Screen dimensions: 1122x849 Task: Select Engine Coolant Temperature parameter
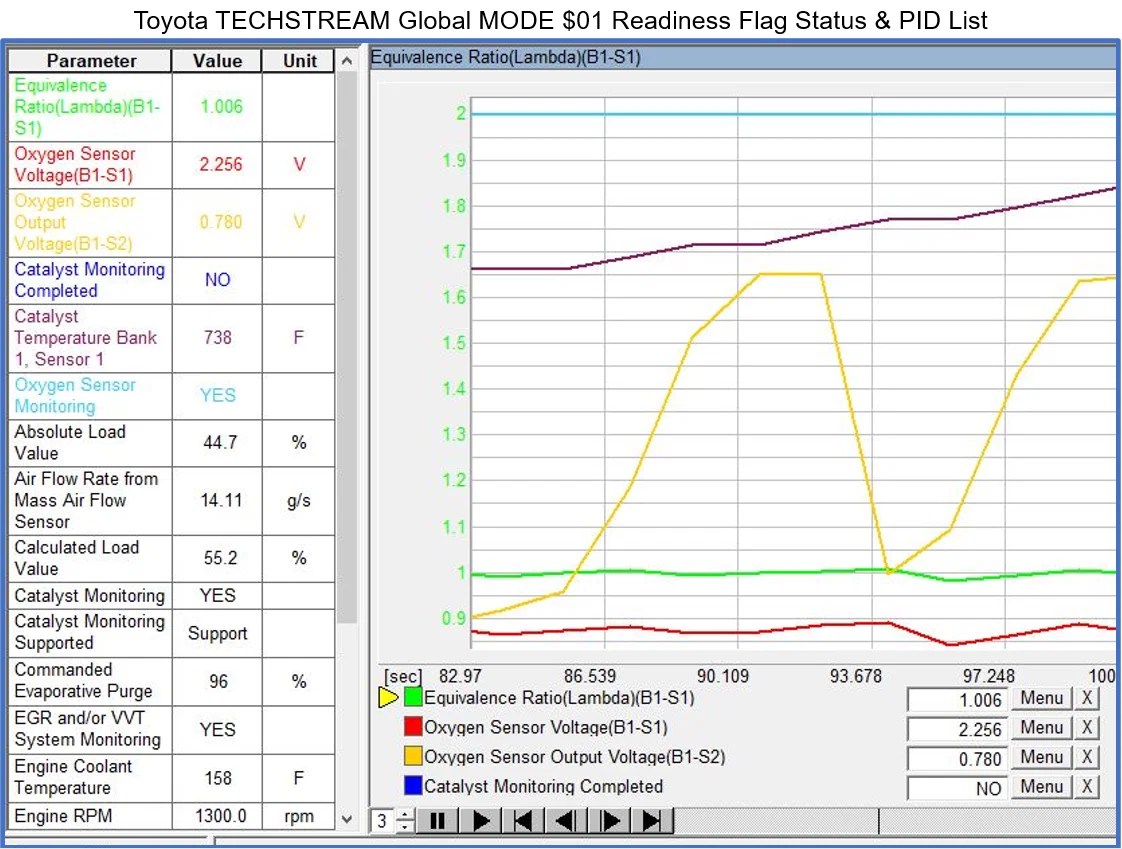(172, 778)
